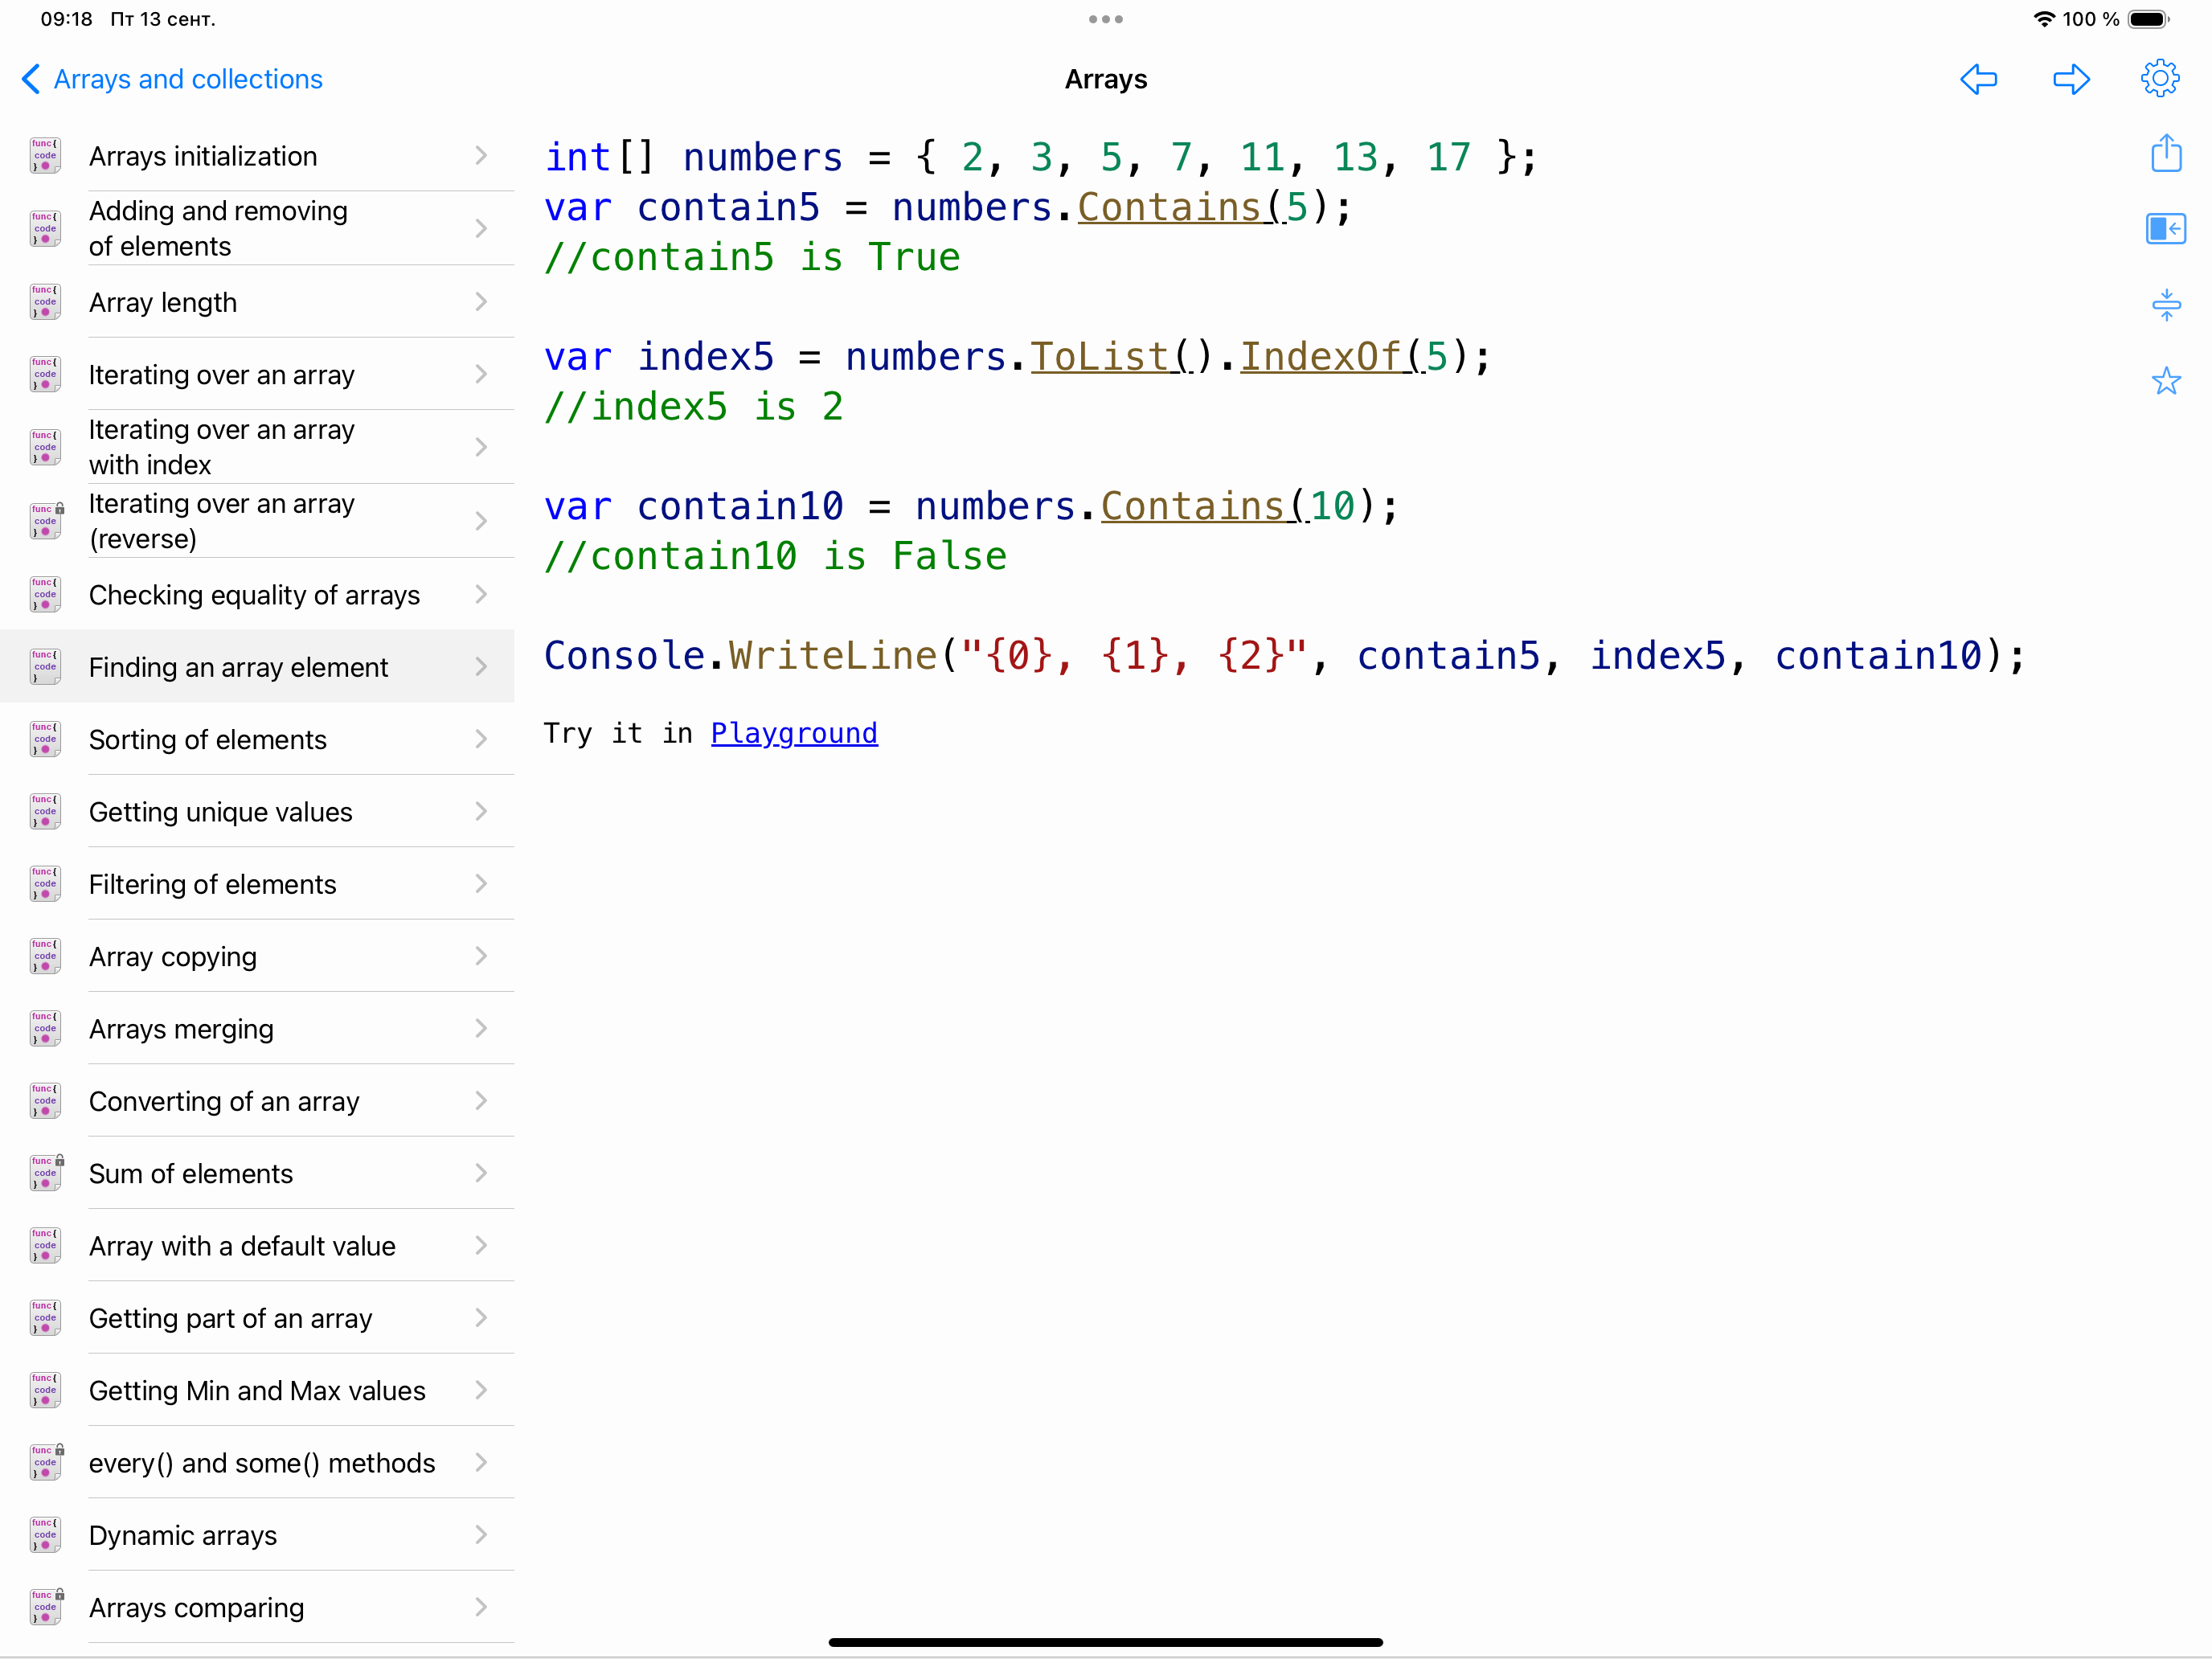The height and width of the screenshot is (1659, 2212).
Task: Expand chevron for Sum of elements
Action: (481, 1173)
